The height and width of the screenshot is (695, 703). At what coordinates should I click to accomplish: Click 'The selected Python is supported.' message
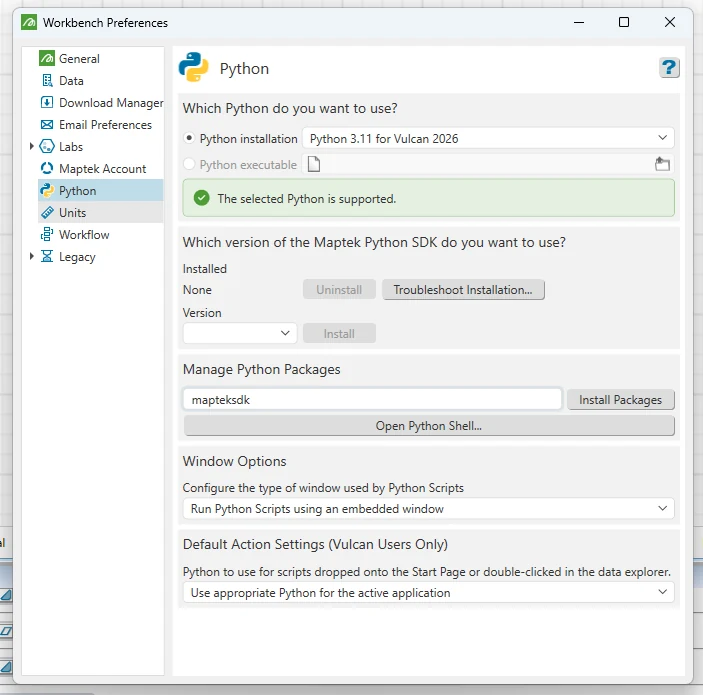(307, 199)
